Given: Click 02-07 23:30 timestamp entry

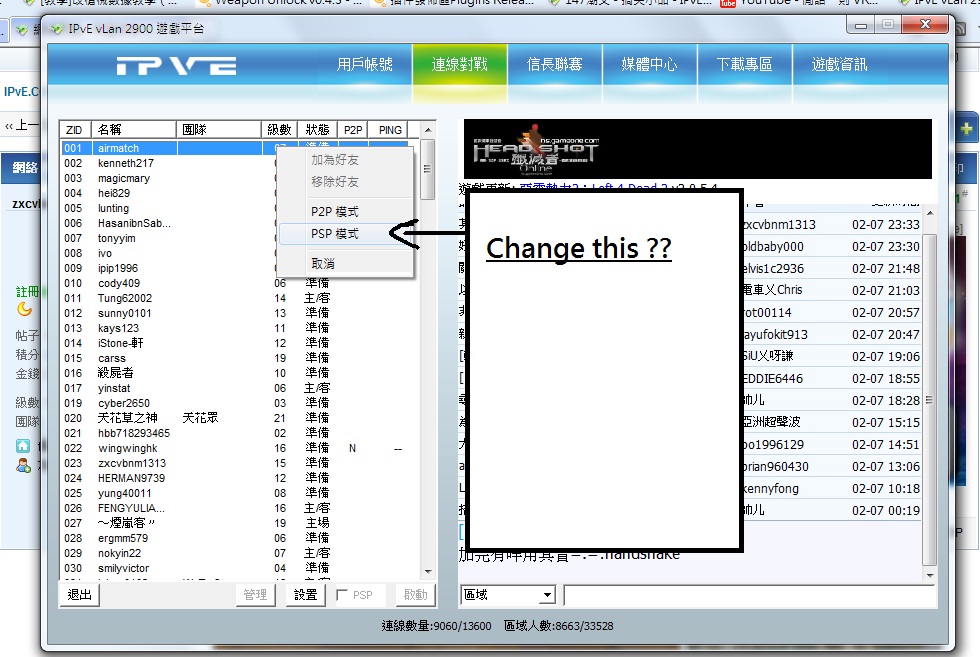Looking at the screenshot, I should pyautogui.click(x=886, y=247).
